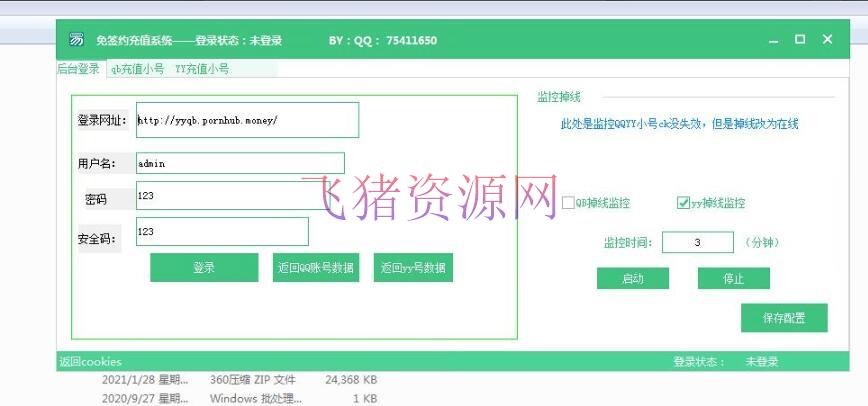Select the 360压缩 ZIP 文件 row behind
Image resolution: width=868 pixels, height=406 pixels.
[240, 380]
